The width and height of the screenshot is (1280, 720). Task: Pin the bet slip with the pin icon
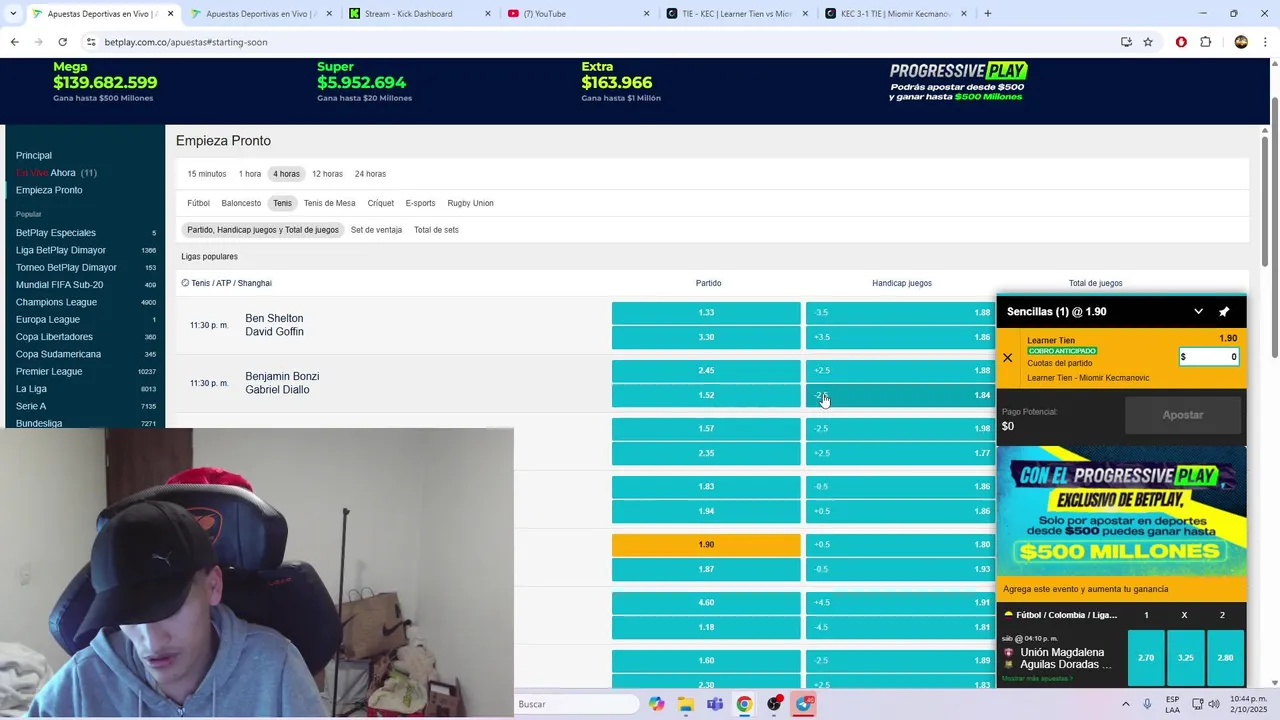point(1224,312)
